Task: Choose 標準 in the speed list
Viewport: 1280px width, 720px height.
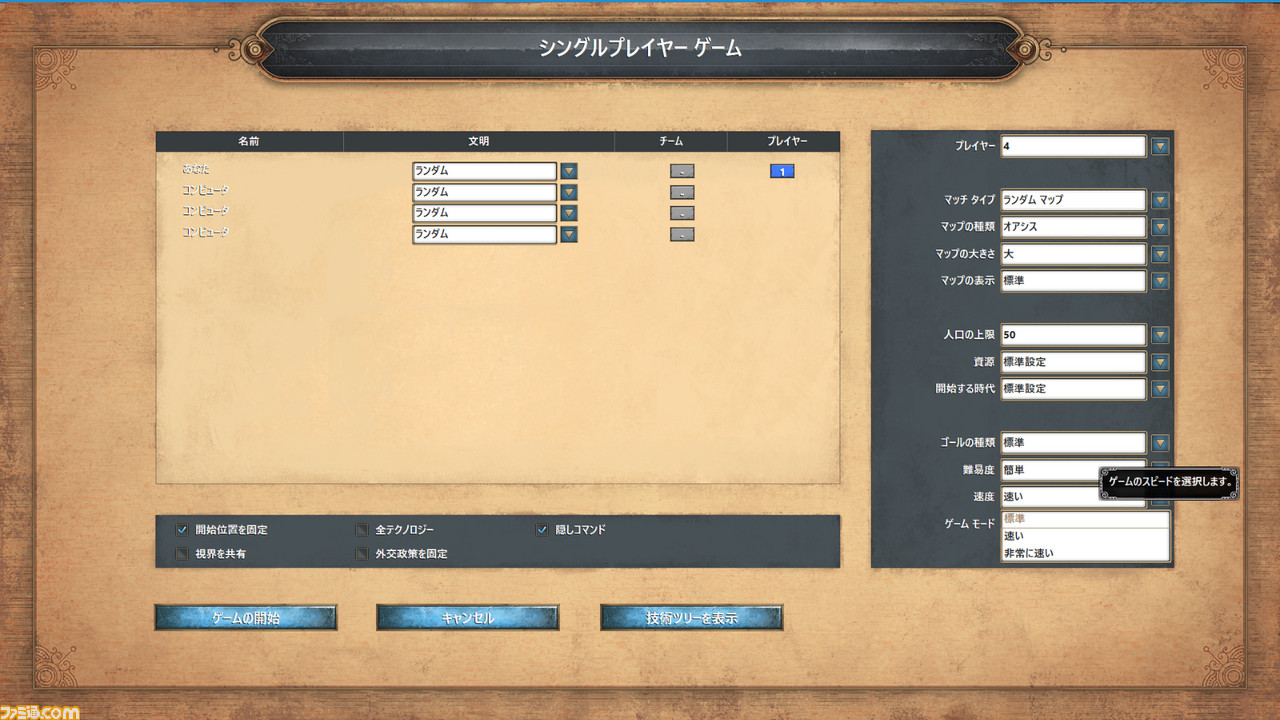Action: coord(1015,519)
